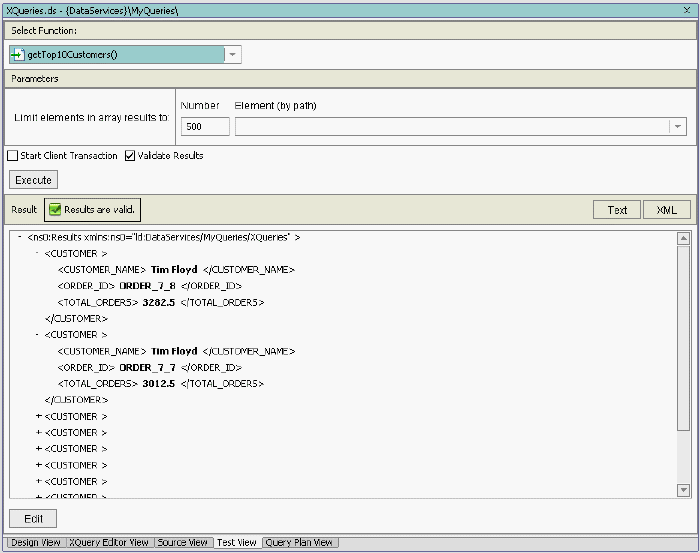Click the results scrollbar up arrow

(683, 239)
